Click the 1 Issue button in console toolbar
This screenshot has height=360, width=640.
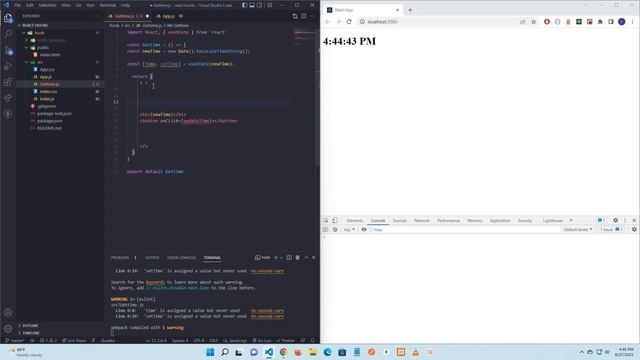(x=611, y=230)
